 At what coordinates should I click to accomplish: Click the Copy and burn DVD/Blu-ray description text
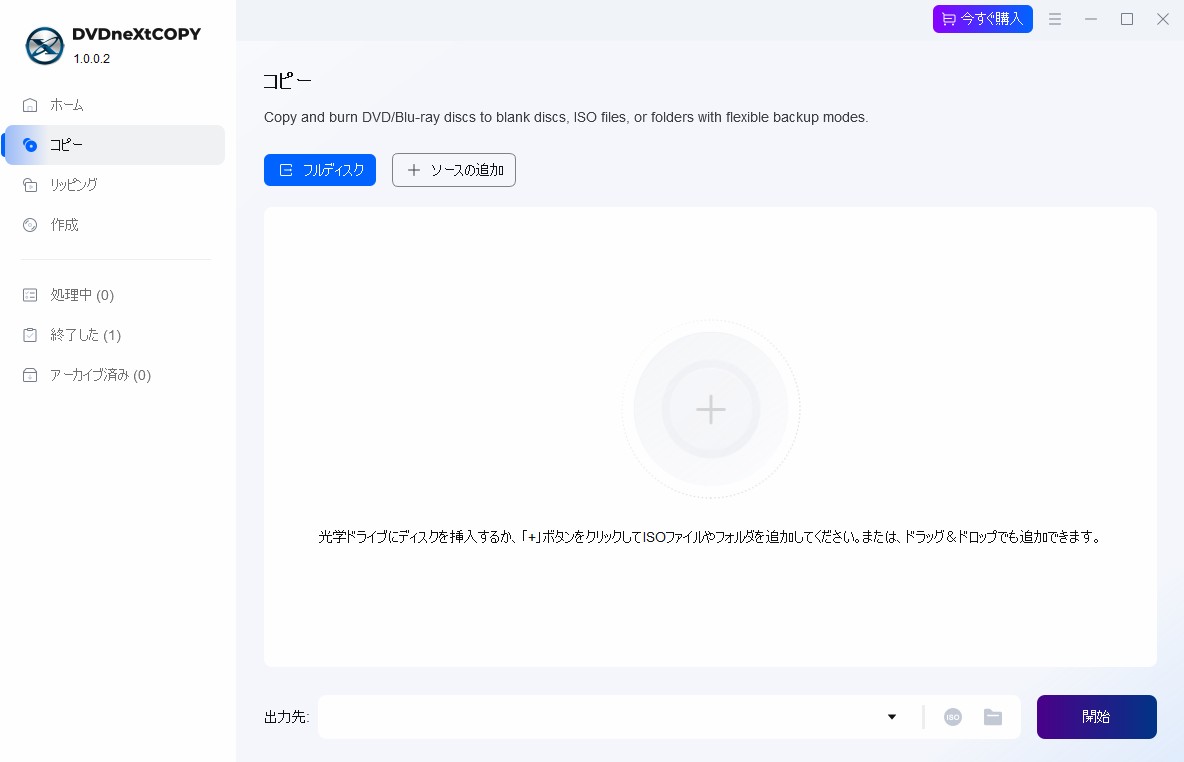click(x=566, y=117)
